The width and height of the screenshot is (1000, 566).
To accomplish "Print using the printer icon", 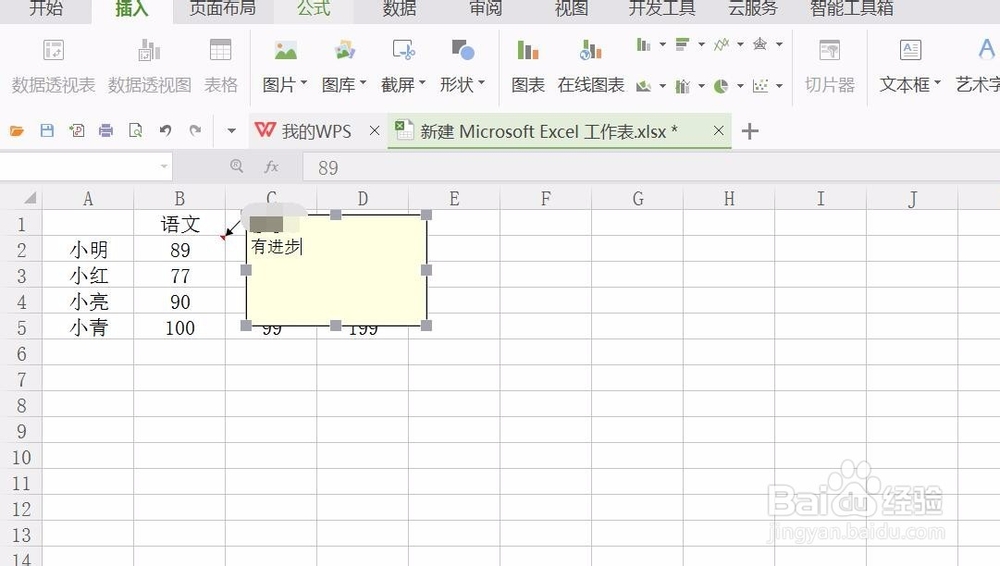I will point(106,131).
